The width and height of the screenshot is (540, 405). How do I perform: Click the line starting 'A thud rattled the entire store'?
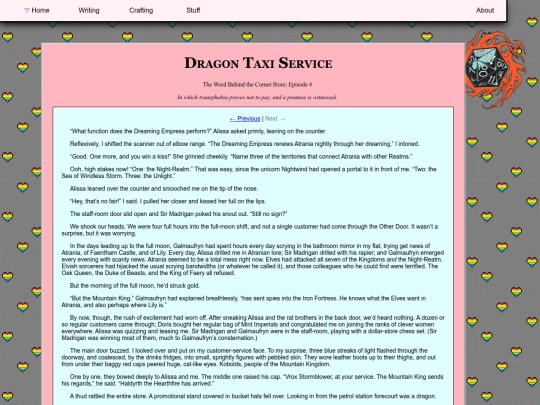click(x=253, y=396)
